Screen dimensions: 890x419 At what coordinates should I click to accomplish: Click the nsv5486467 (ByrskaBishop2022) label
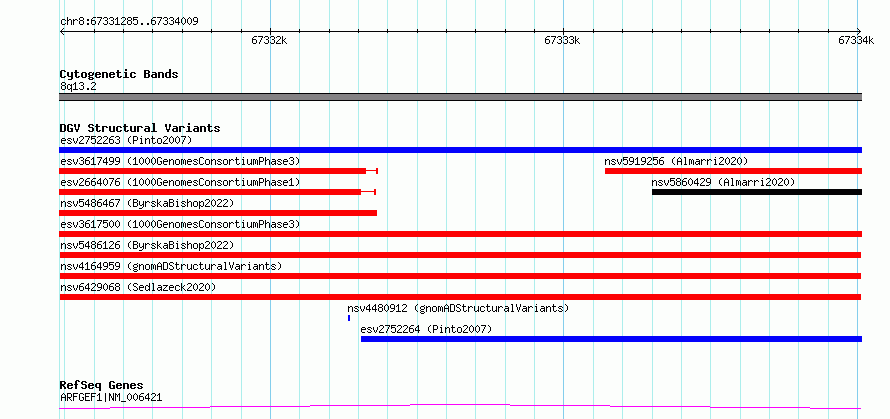(x=147, y=203)
